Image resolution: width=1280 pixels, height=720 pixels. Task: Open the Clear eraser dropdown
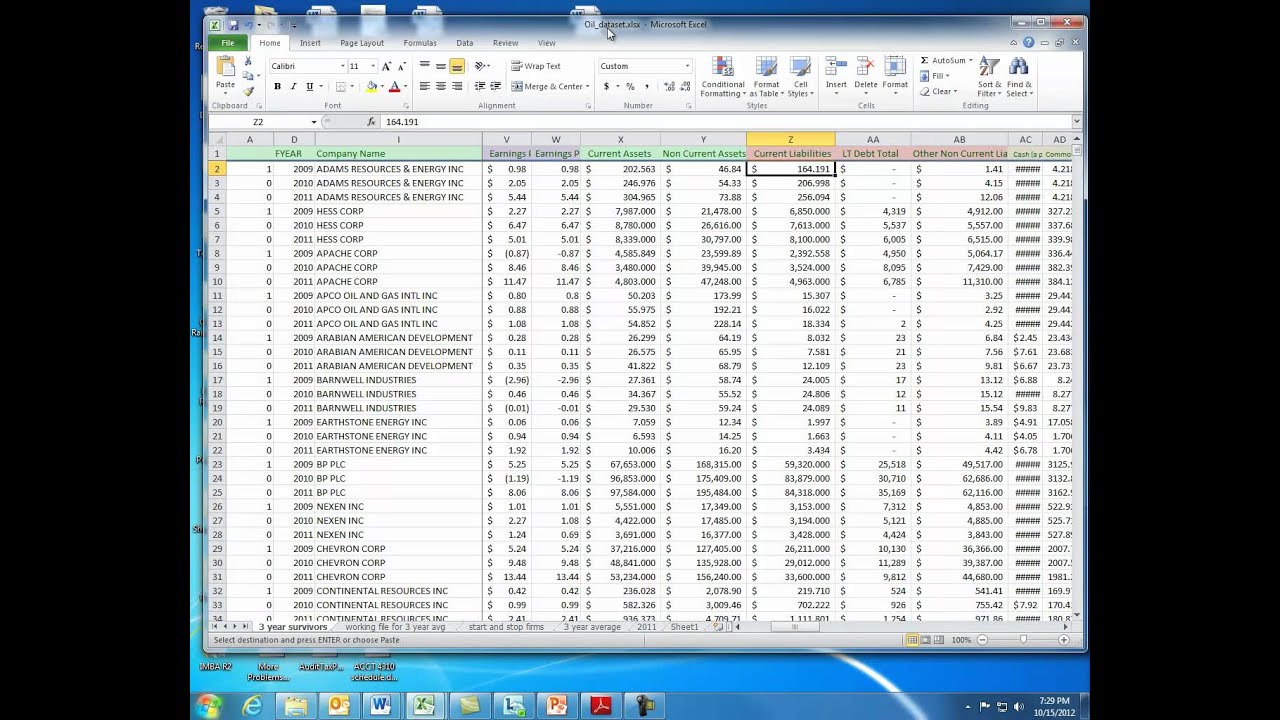(938, 91)
